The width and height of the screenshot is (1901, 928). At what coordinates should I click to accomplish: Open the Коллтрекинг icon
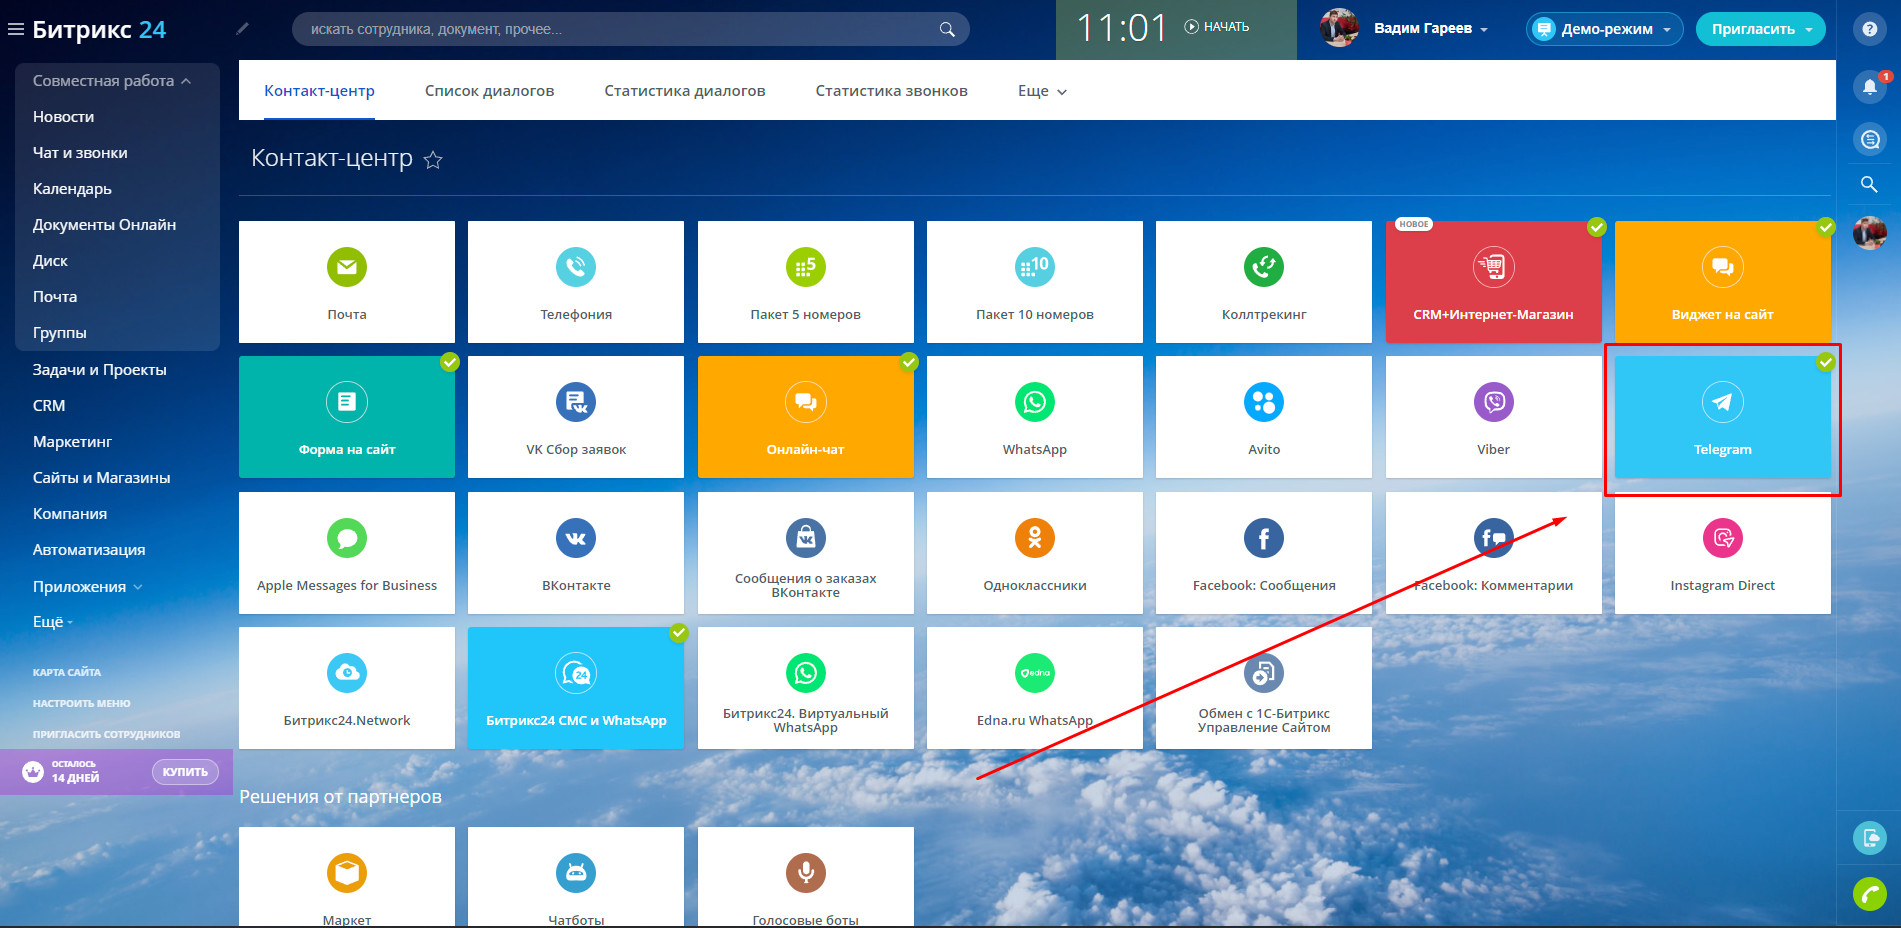coord(1264,267)
